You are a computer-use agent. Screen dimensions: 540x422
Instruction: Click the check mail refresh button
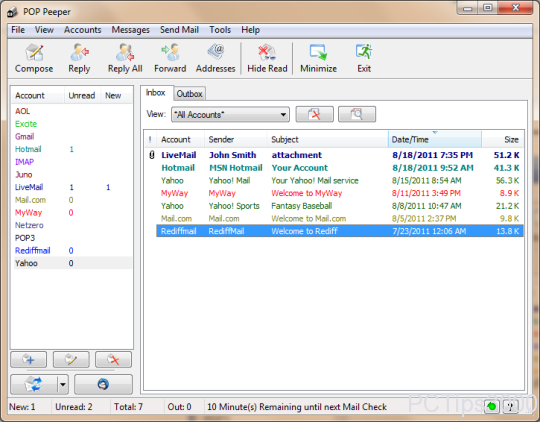click(x=33, y=384)
